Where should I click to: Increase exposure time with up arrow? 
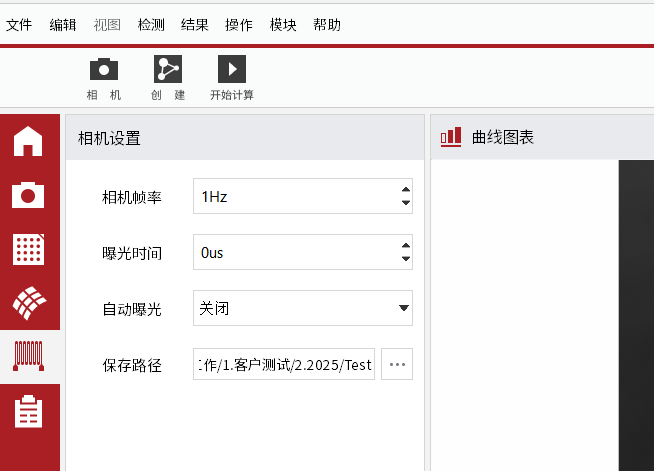pos(405,246)
